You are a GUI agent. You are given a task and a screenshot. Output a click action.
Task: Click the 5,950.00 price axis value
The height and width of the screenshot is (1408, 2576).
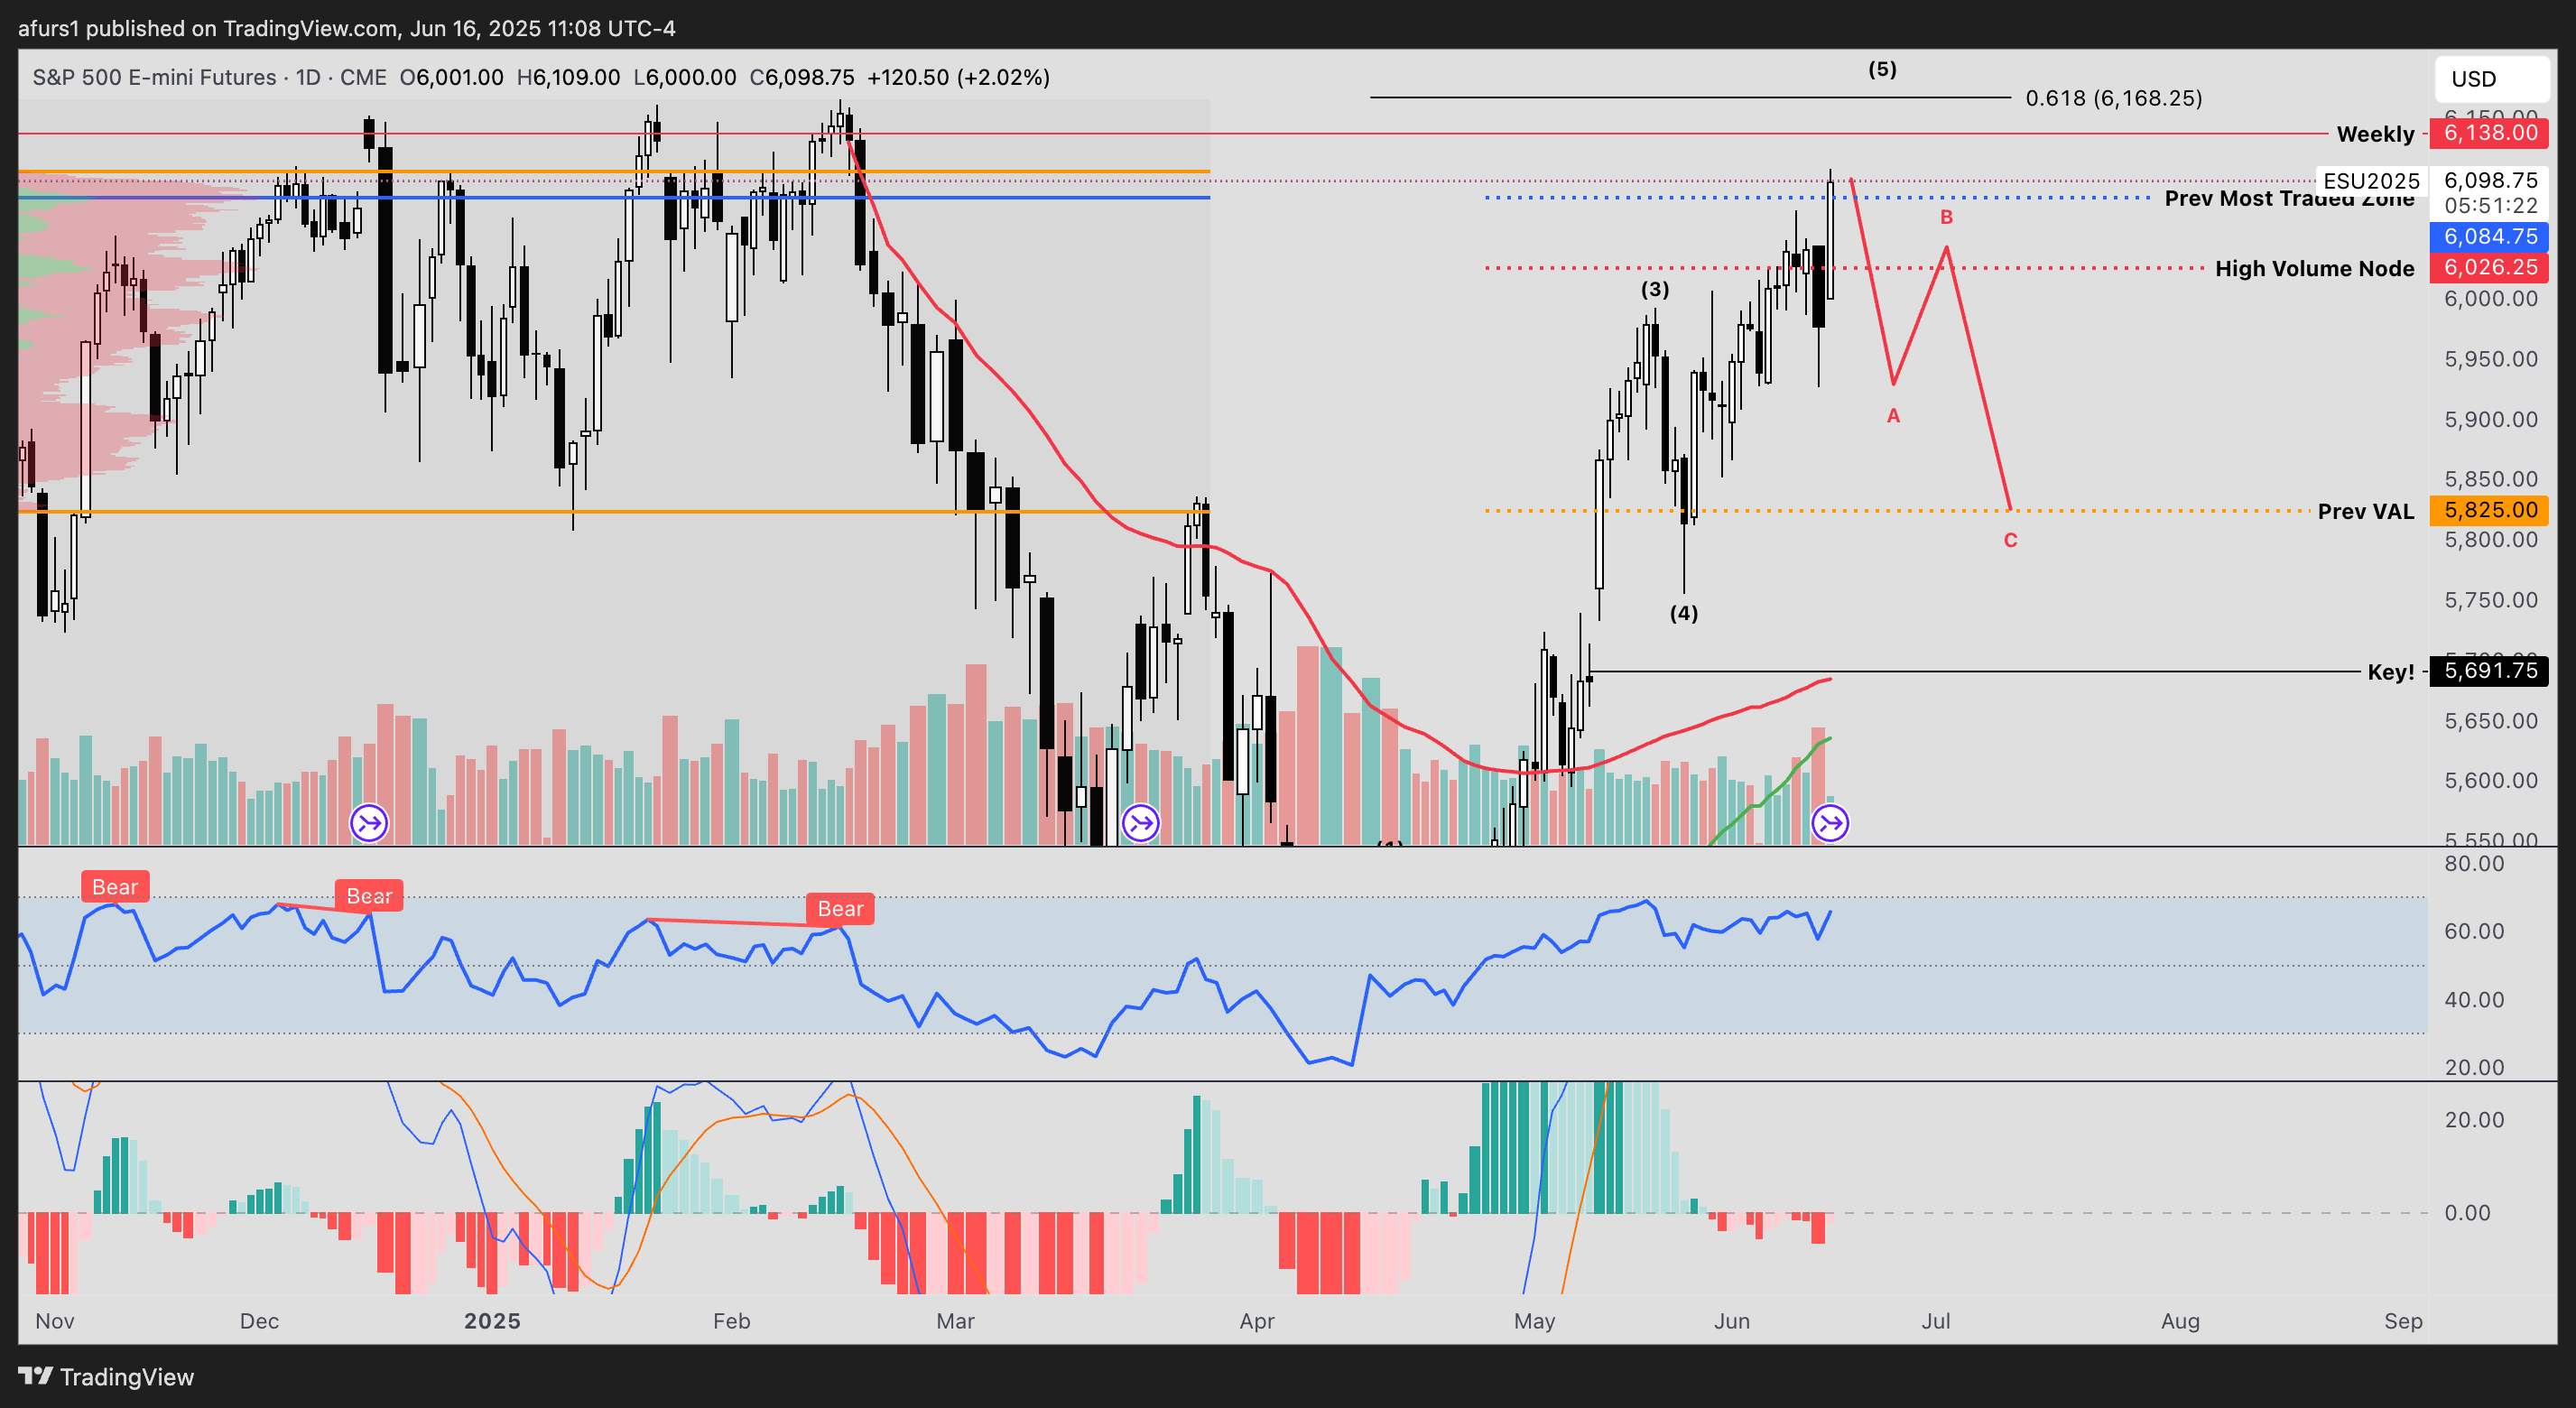(2490, 359)
